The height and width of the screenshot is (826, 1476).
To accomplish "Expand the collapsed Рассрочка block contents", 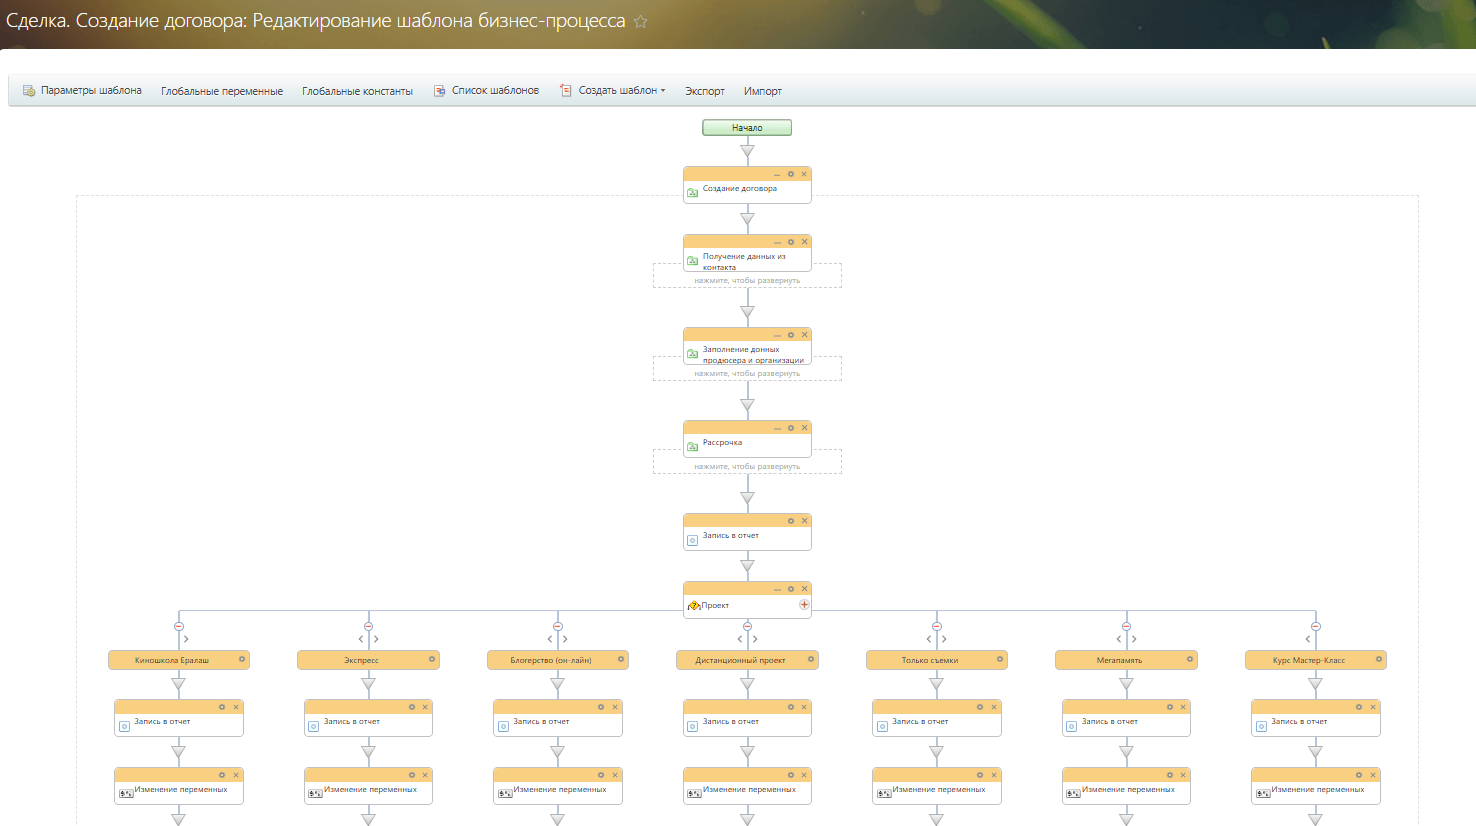I will 747,466.
